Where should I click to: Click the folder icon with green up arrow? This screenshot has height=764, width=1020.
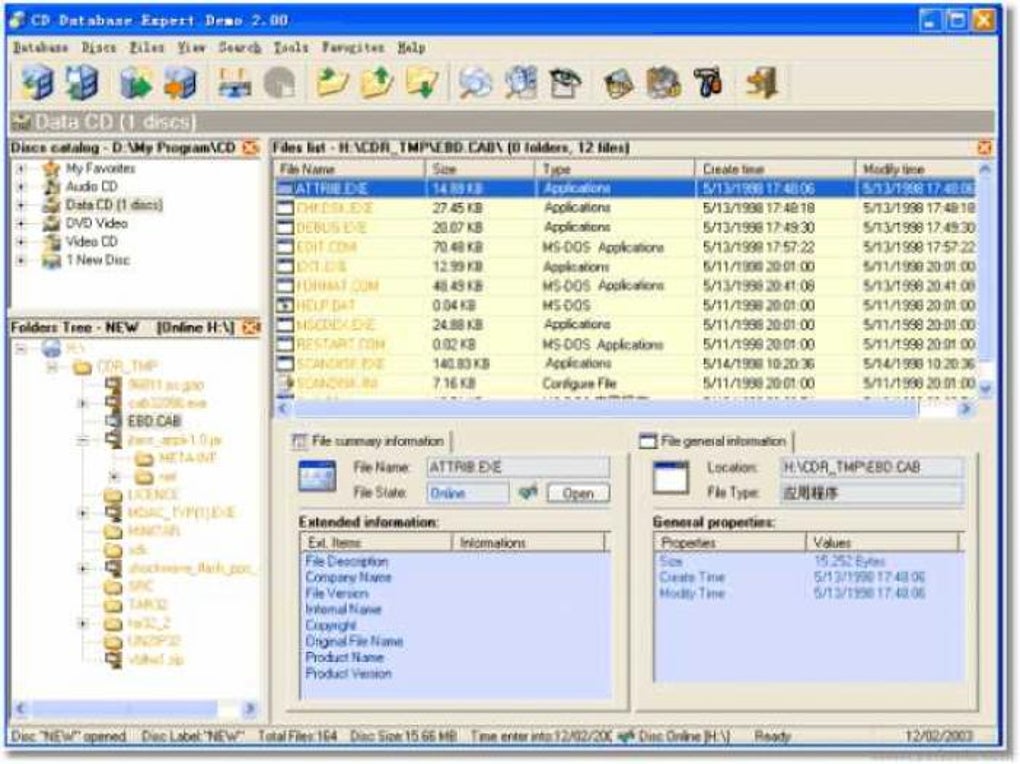[x=377, y=83]
